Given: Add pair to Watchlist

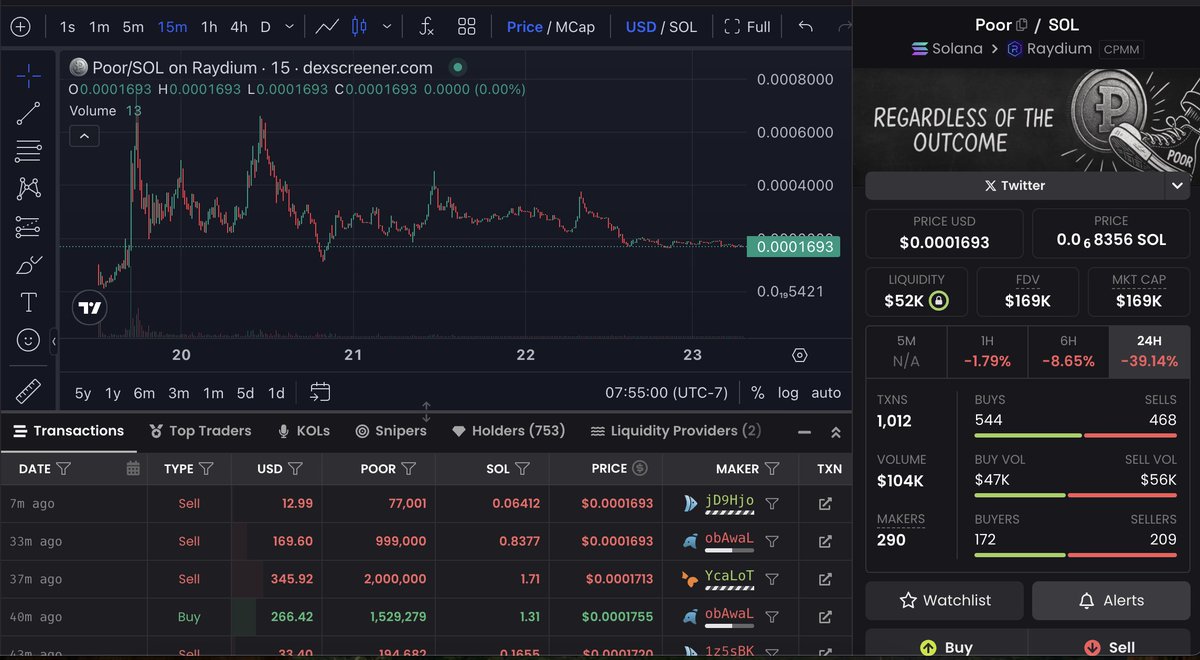Looking at the screenshot, I should 945,600.
